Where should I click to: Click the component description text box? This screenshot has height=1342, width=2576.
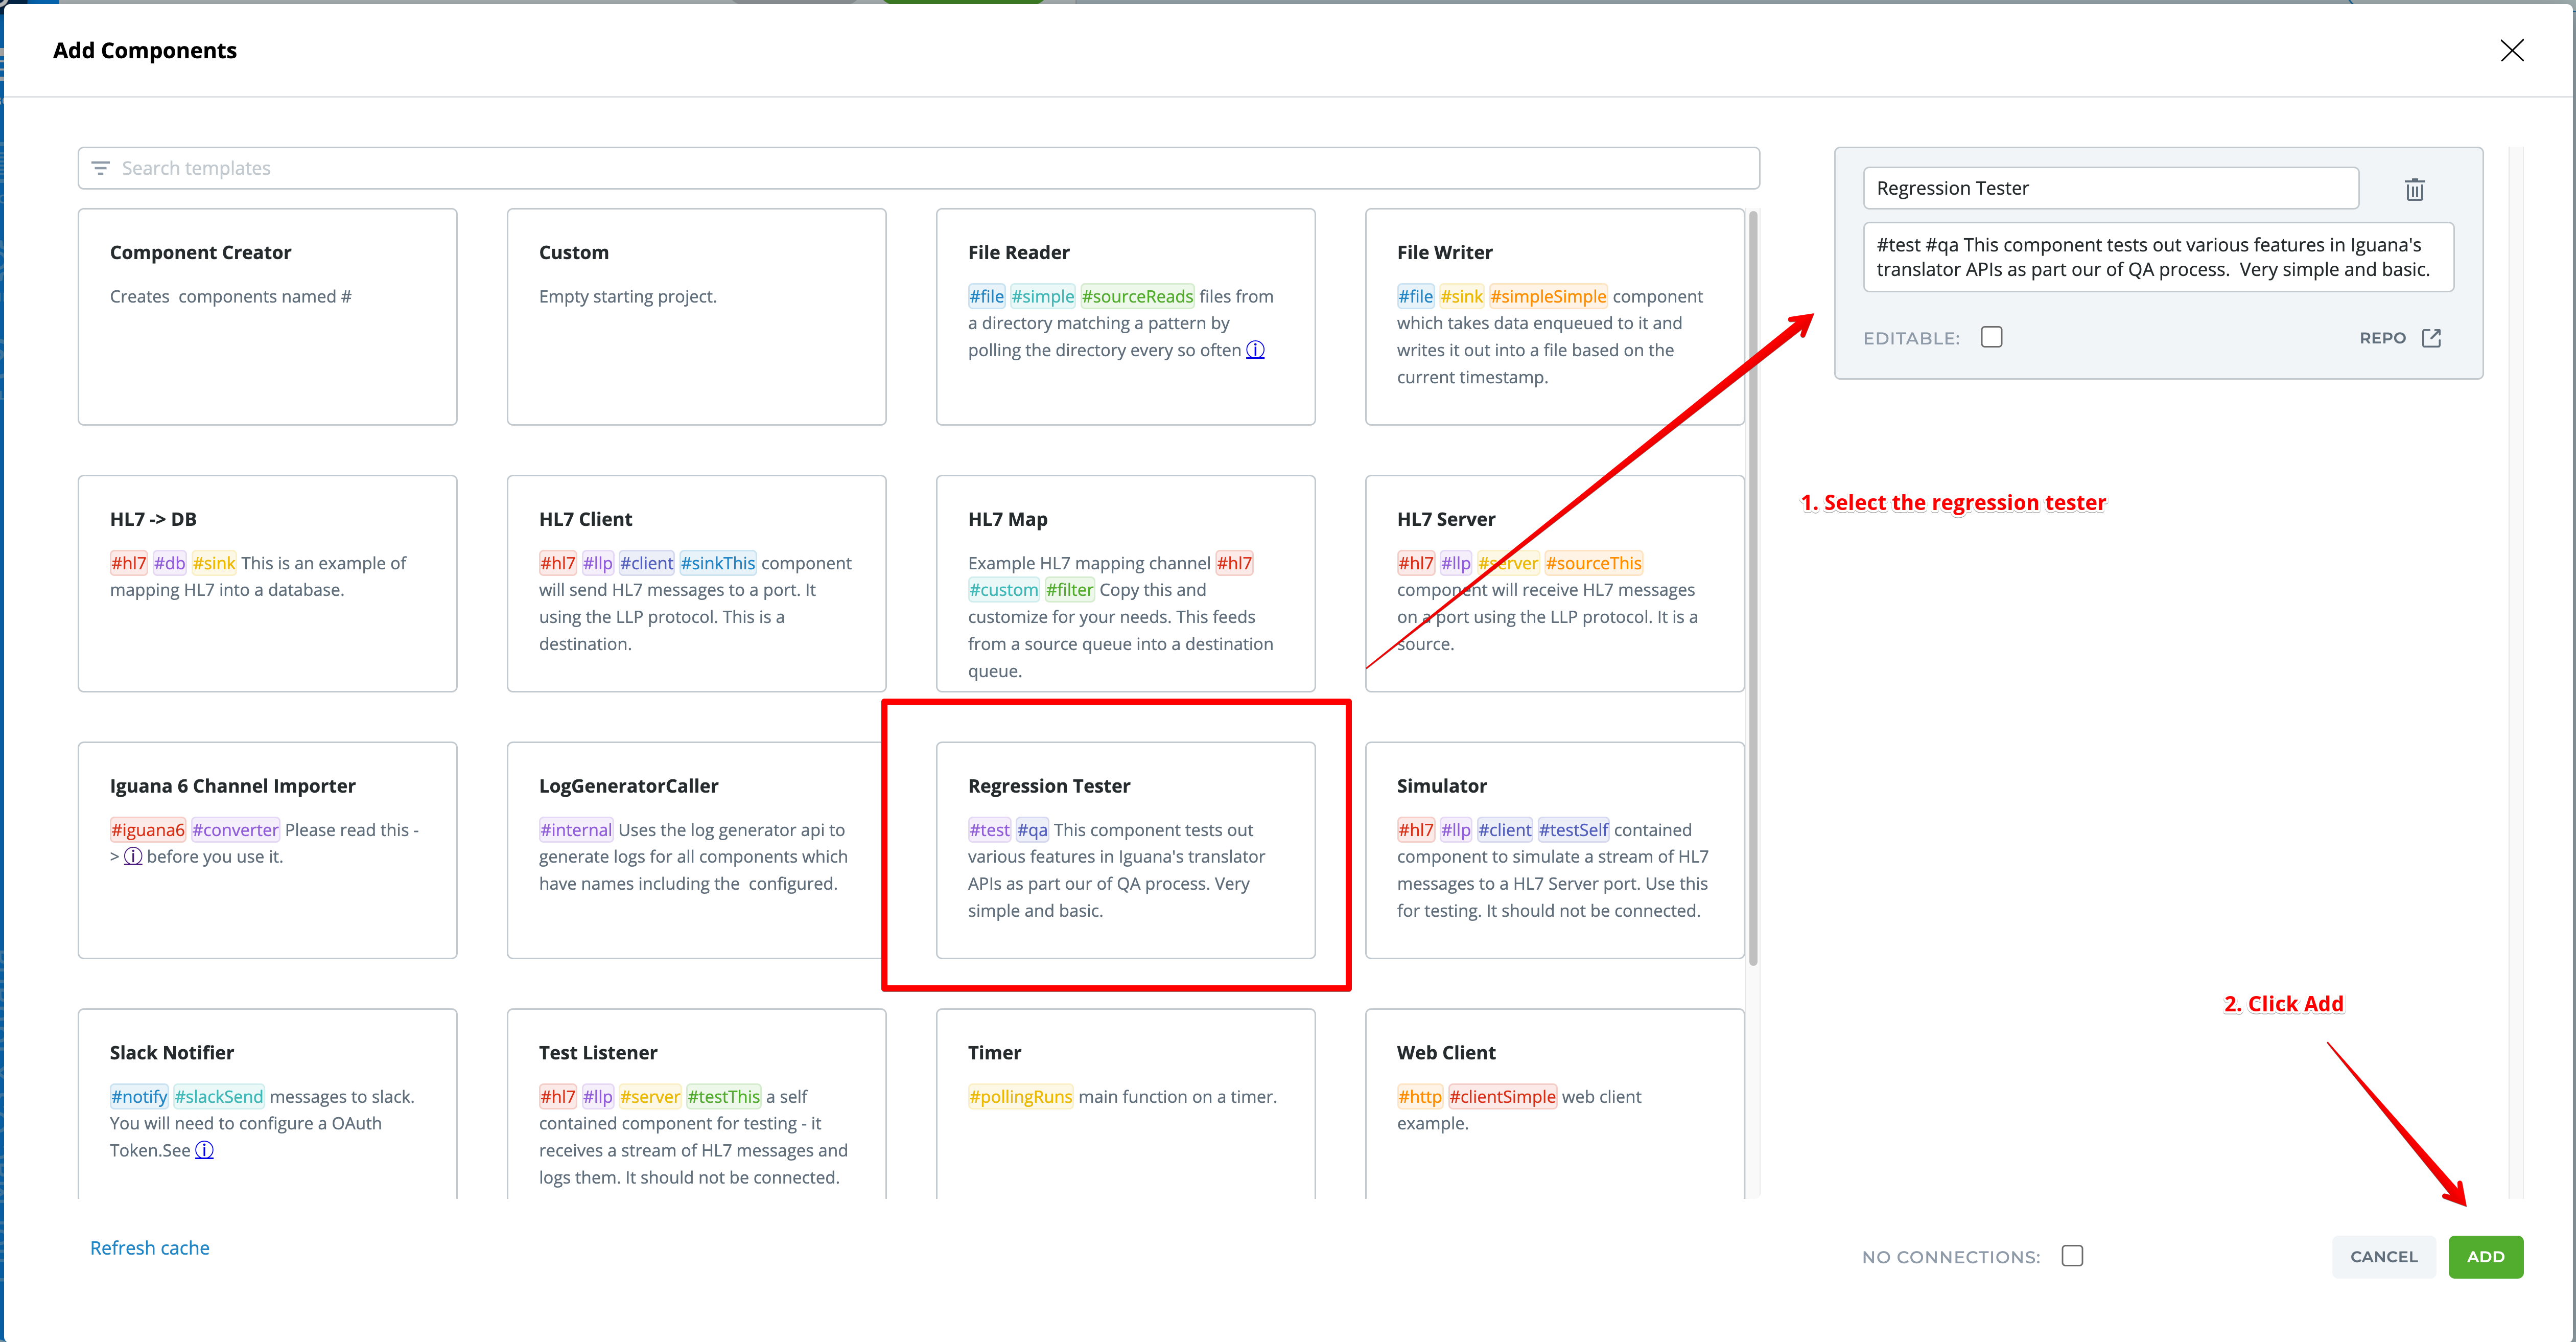pyautogui.click(x=2157, y=257)
